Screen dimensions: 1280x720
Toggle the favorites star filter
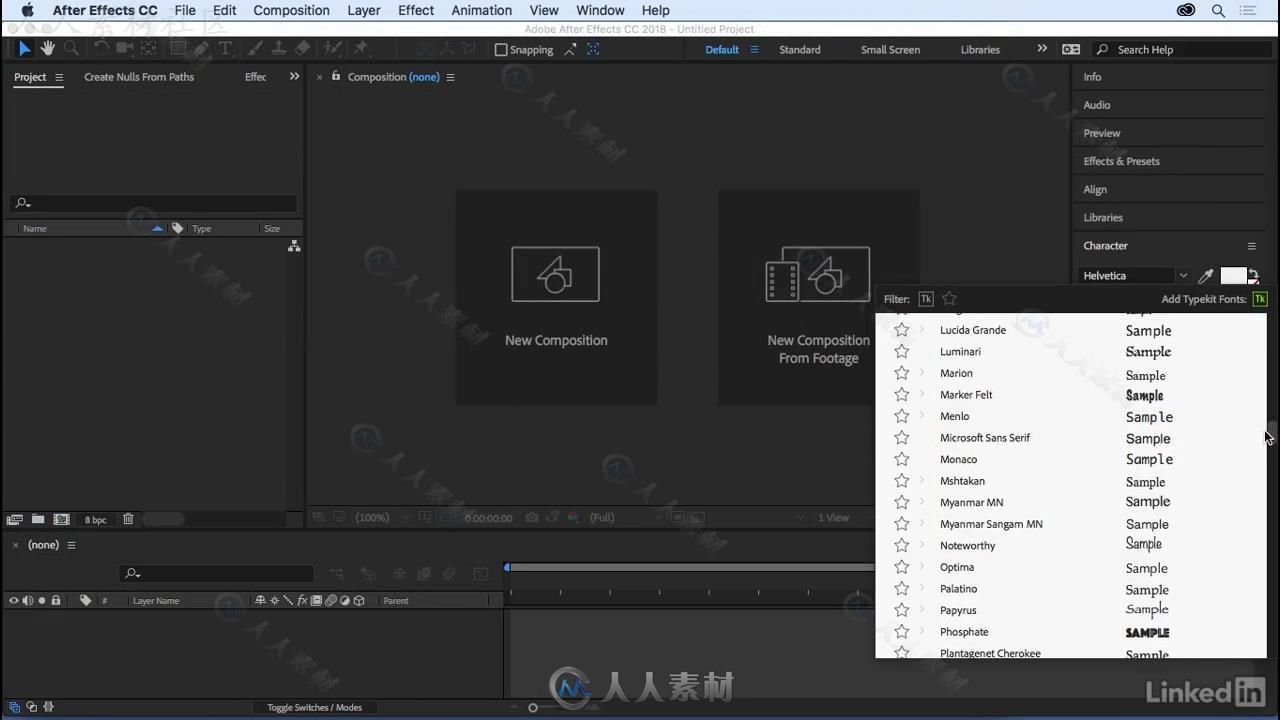coord(950,299)
